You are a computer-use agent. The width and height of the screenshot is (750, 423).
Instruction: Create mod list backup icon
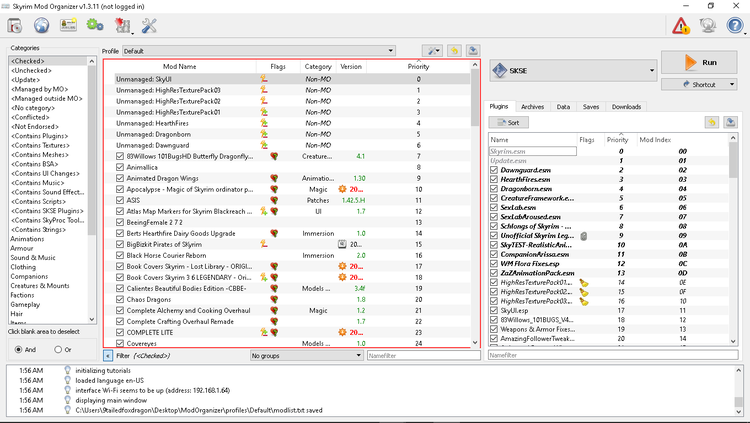[x=473, y=51]
